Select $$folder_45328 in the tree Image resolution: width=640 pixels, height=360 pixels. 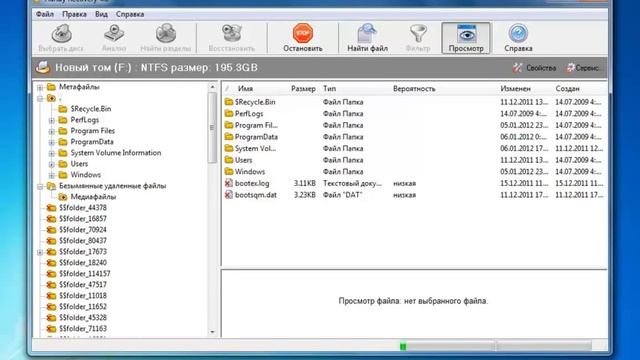click(83, 318)
